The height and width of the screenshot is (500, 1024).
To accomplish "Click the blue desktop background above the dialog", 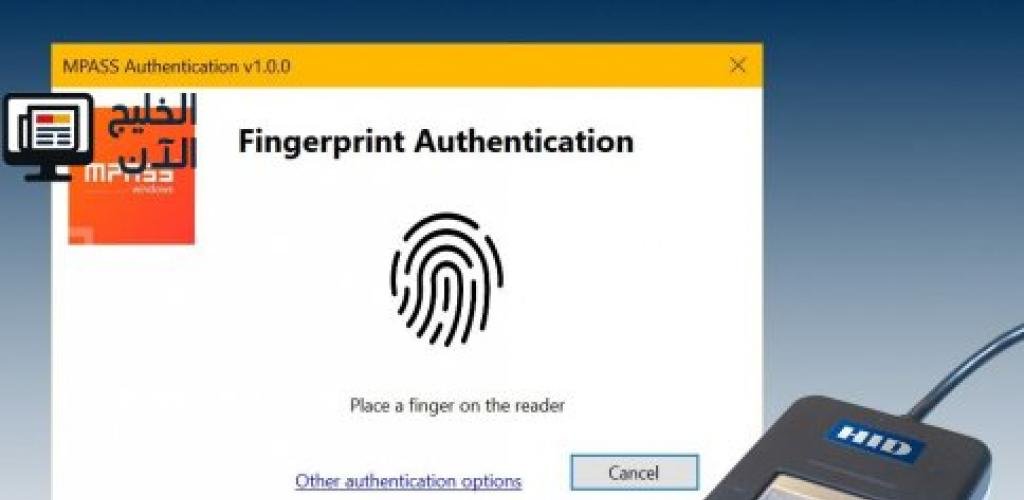I will tap(457, 21).
